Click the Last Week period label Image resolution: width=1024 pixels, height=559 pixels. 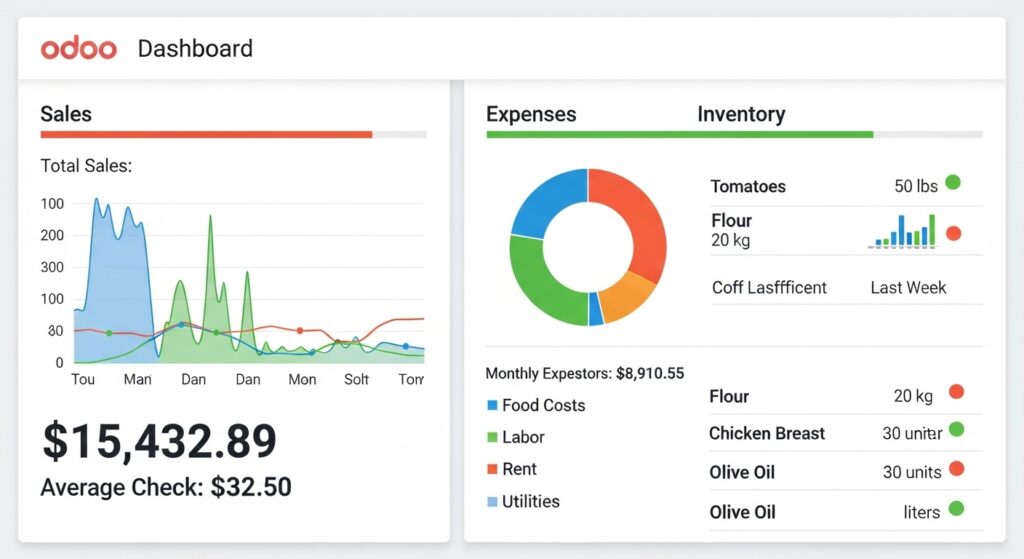coord(908,287)
